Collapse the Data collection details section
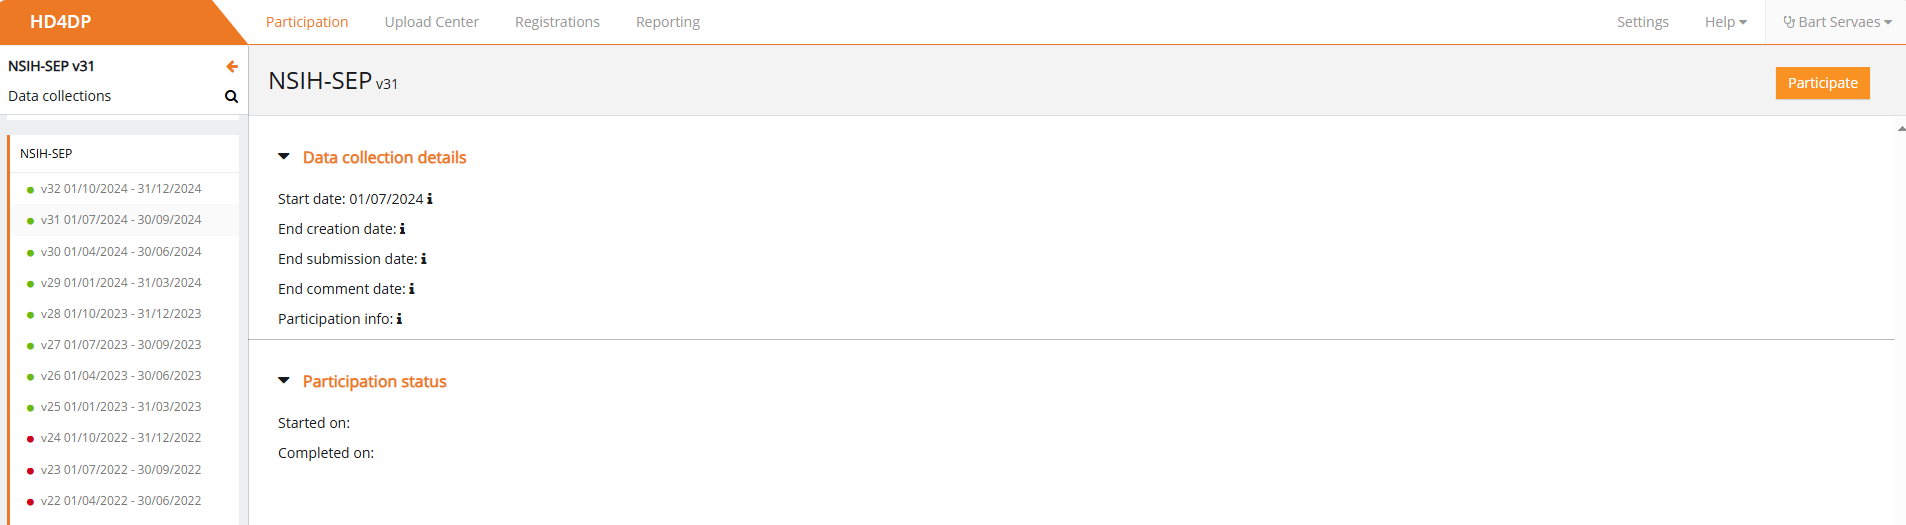Viewport: 1906px width, 525px height. point(284,157)
